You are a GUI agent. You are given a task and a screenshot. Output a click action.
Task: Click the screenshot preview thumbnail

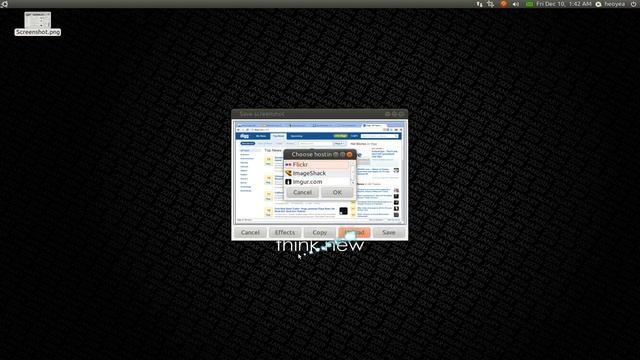[320, 172]
